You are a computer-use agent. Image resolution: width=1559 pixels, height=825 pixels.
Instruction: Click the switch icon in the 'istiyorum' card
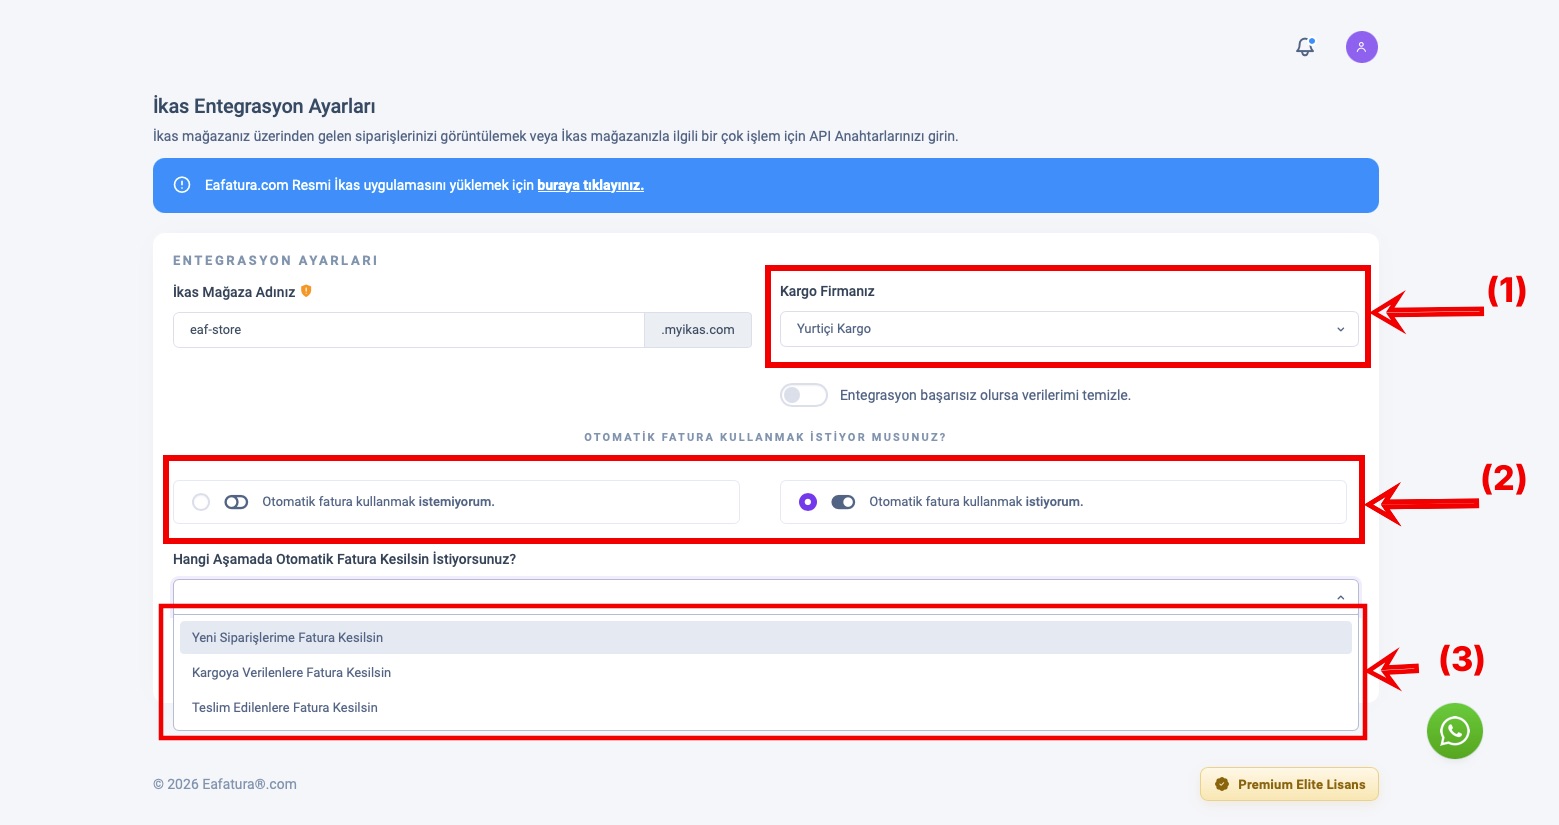843,502
